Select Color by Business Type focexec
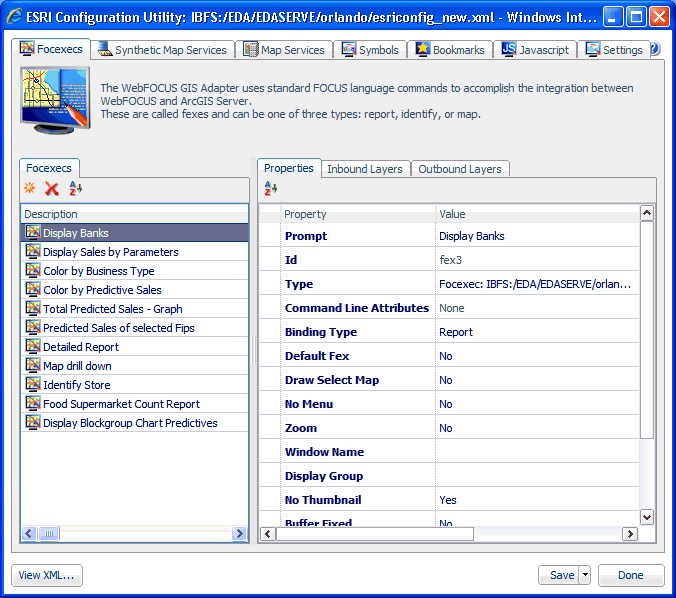This screenshot has height=598, width=676. (x=135, y=271)
